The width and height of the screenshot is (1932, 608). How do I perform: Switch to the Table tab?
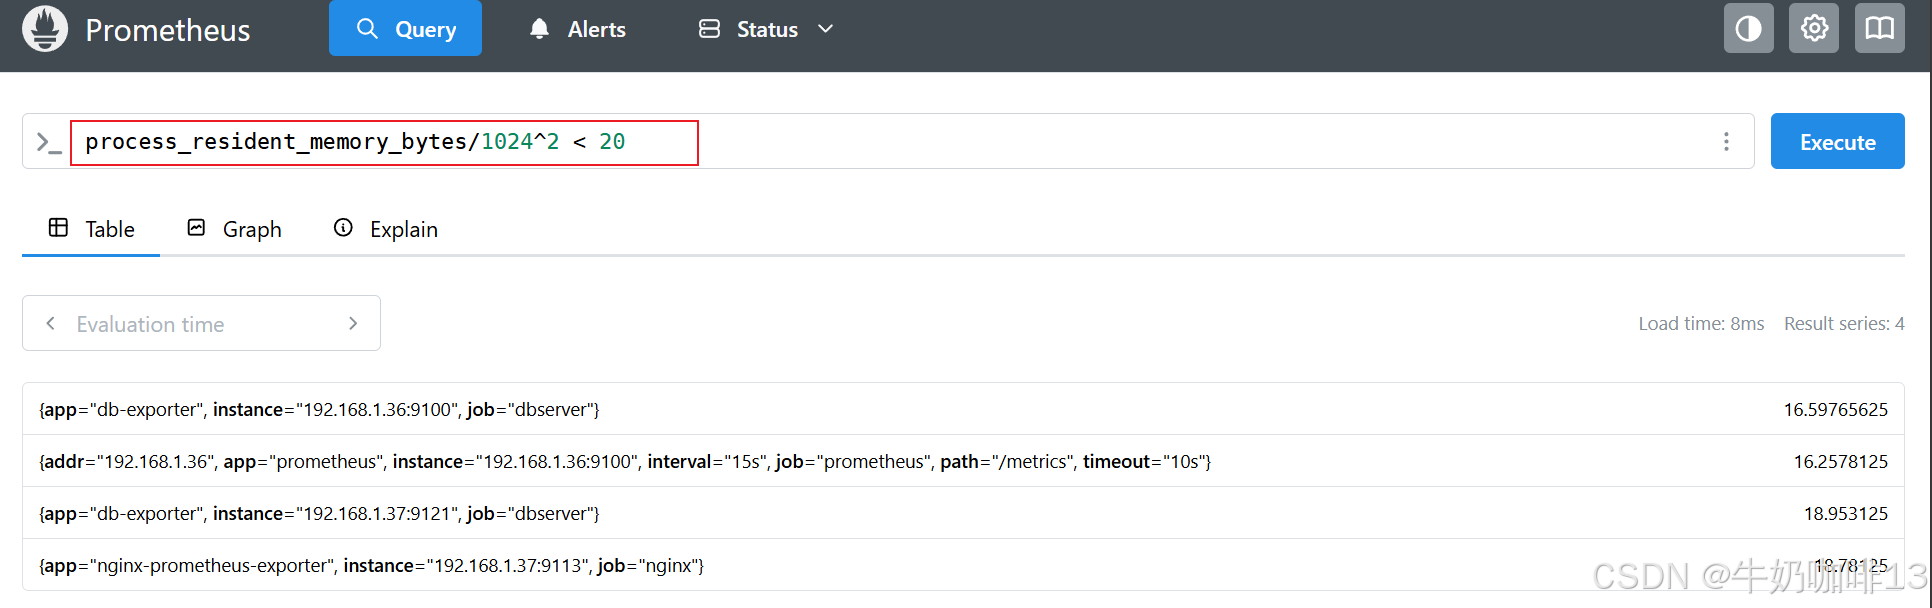tap(91, 229)
